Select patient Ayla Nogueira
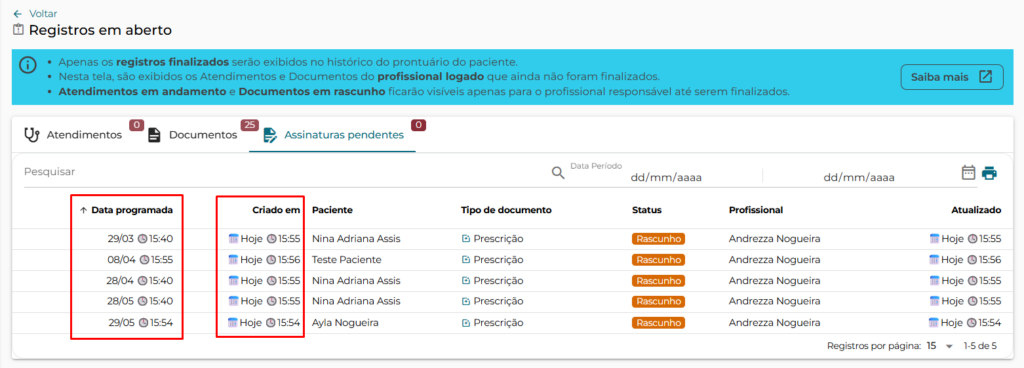The height and width of the screenshot is (368, 1024). (x=345, y=322)
